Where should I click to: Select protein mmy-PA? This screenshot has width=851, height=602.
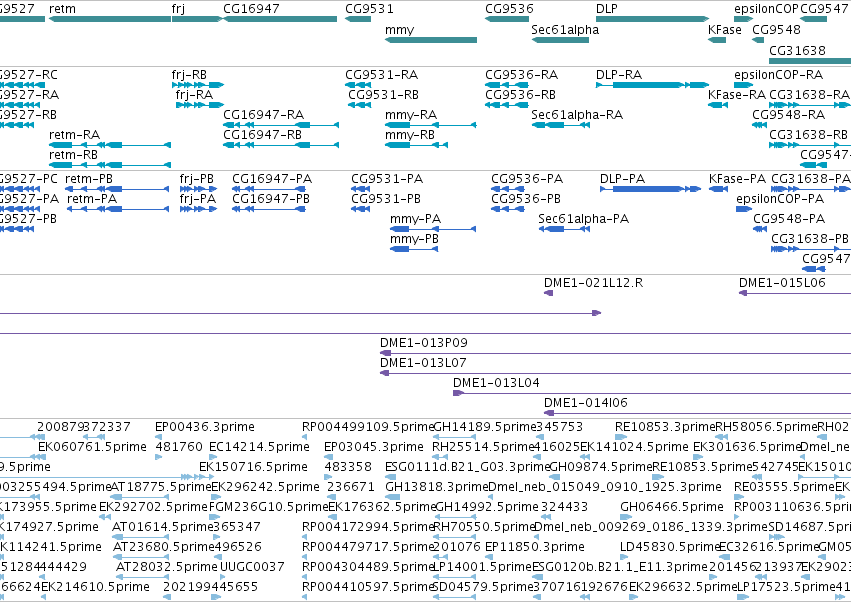click(433, 229)
